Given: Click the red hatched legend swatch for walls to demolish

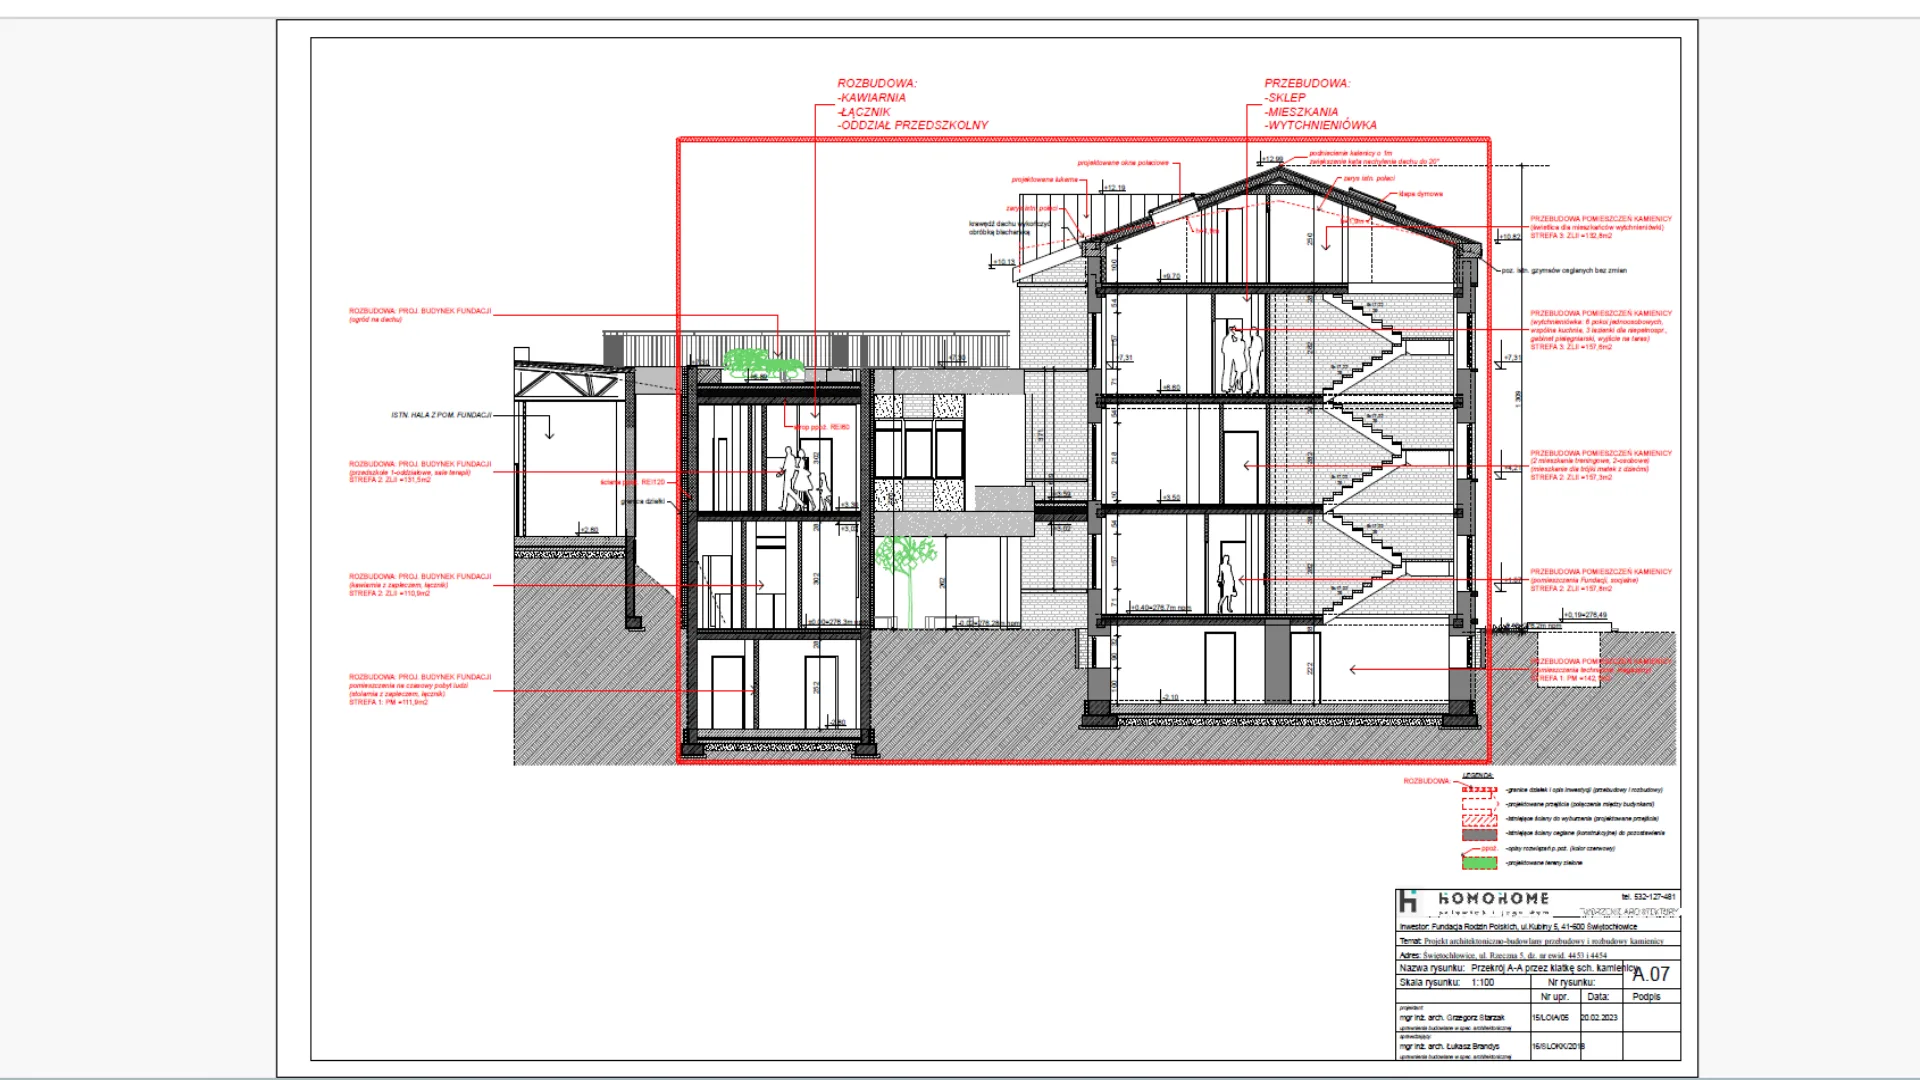Looking at the screenshot, I should click(x=1479, y=819).
